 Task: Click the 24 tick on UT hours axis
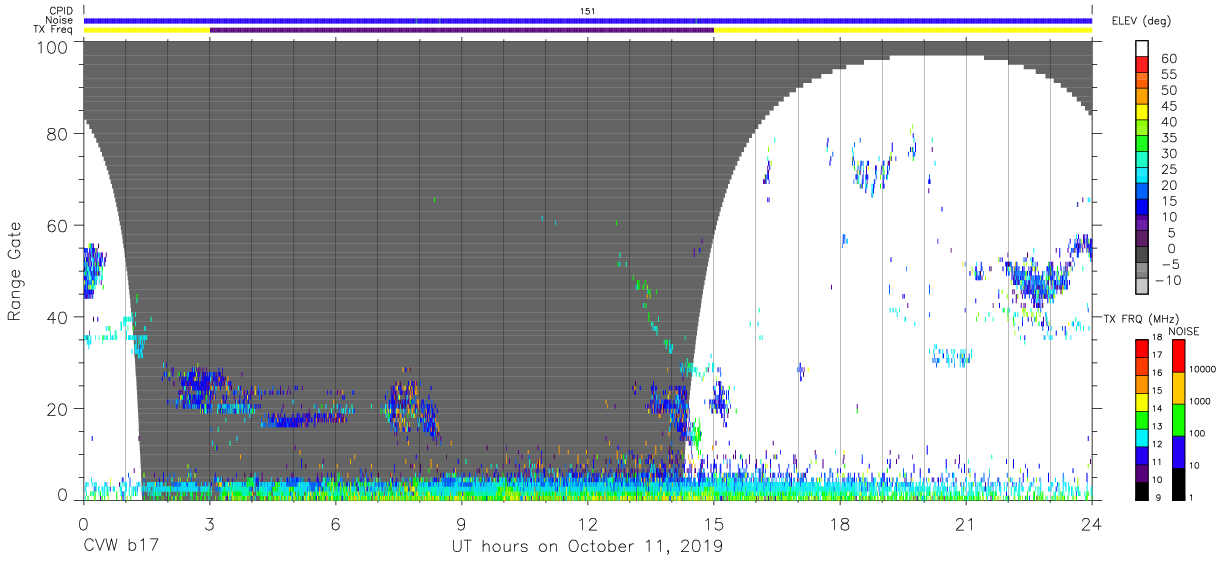coord(1092,523)
